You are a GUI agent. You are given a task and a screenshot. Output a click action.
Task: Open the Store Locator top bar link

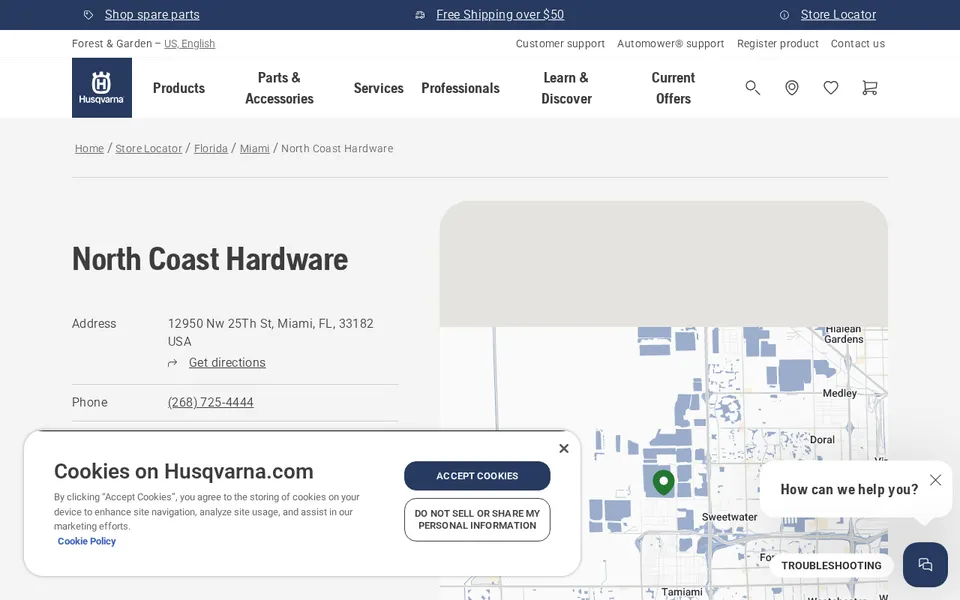coord(838,15)
